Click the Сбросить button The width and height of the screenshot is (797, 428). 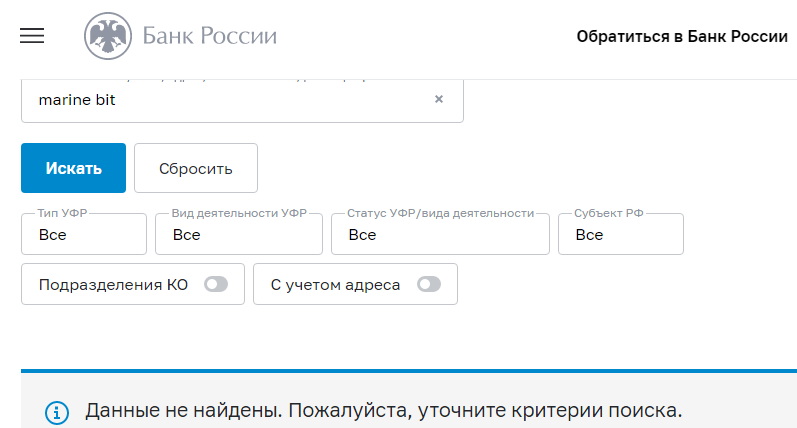196,168
